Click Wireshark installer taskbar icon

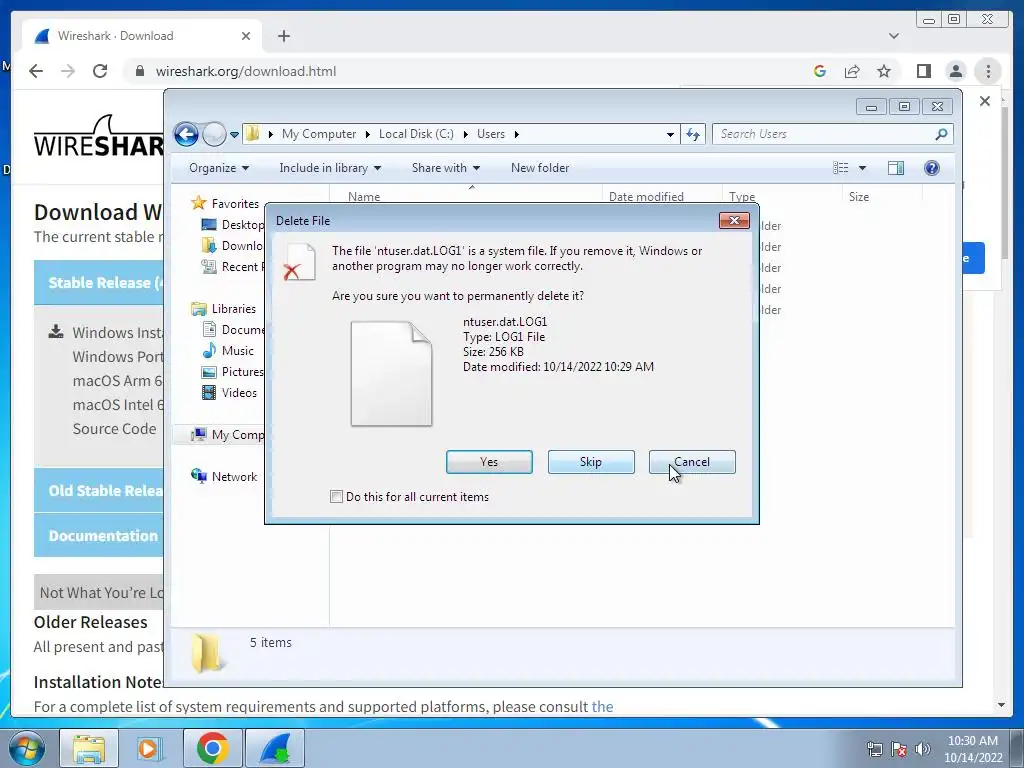coord(275,748)
